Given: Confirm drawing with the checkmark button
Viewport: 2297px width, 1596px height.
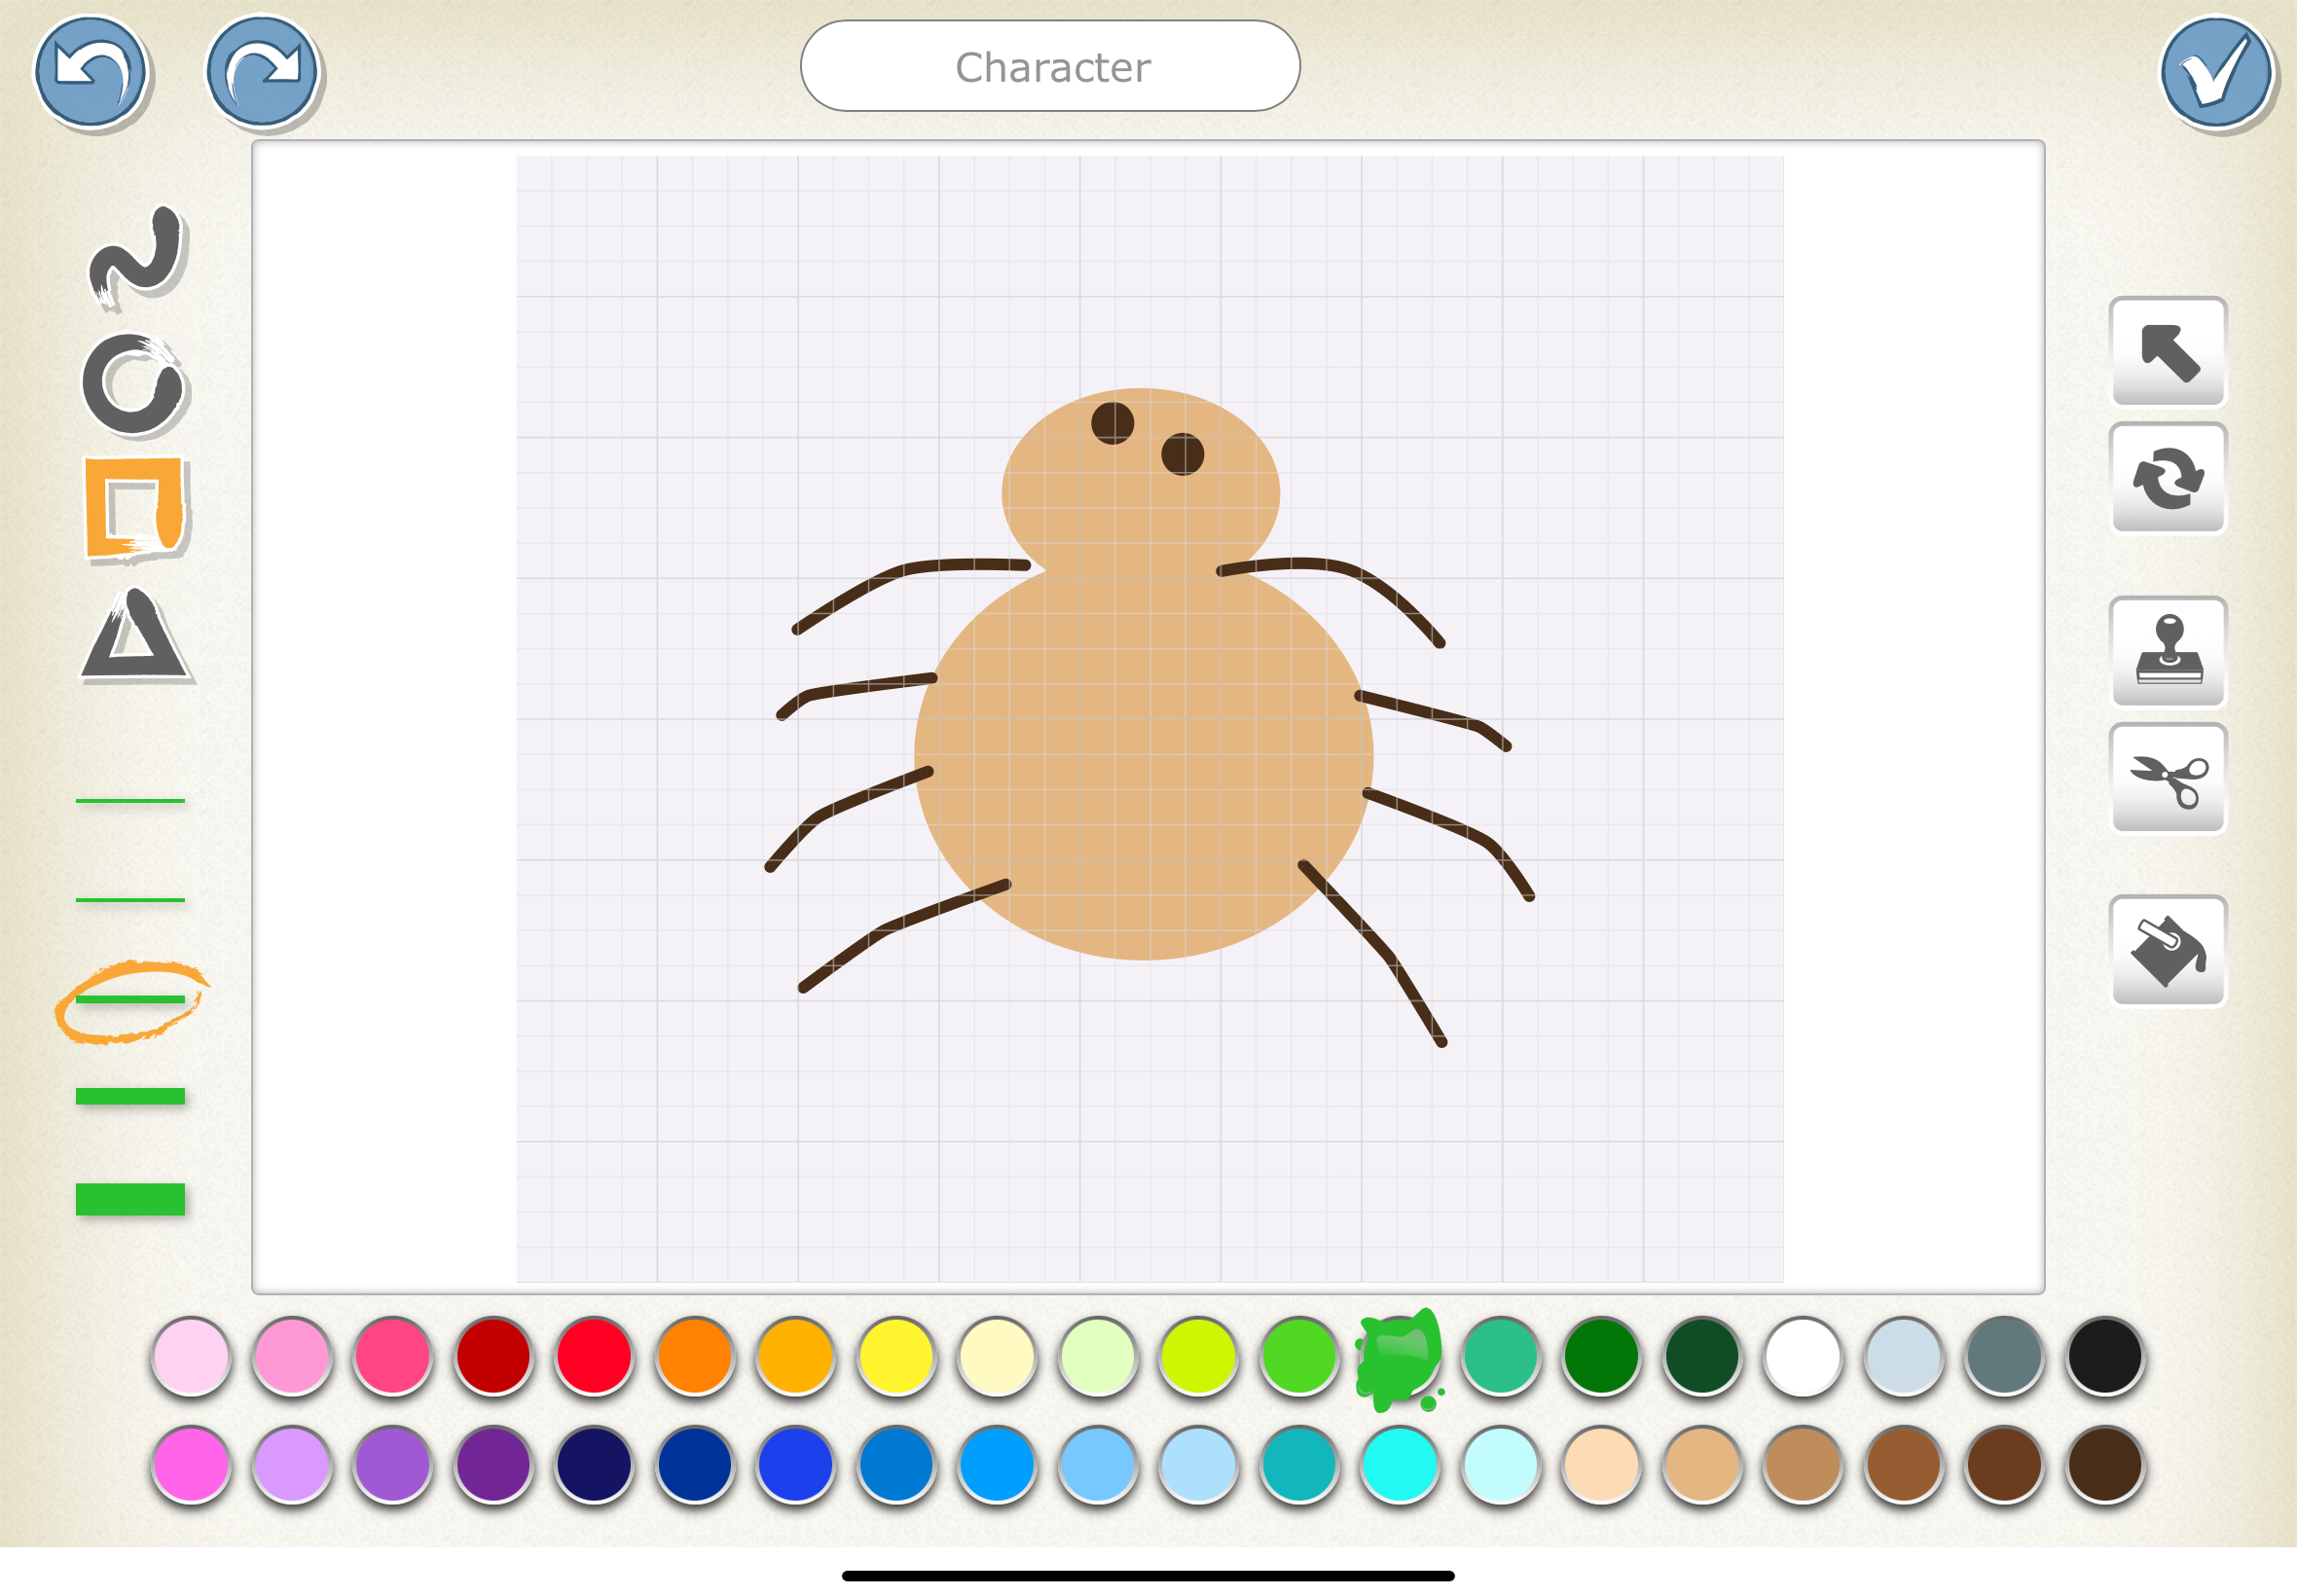Looking at the screenshot, I should click(x=2216, y=72).
